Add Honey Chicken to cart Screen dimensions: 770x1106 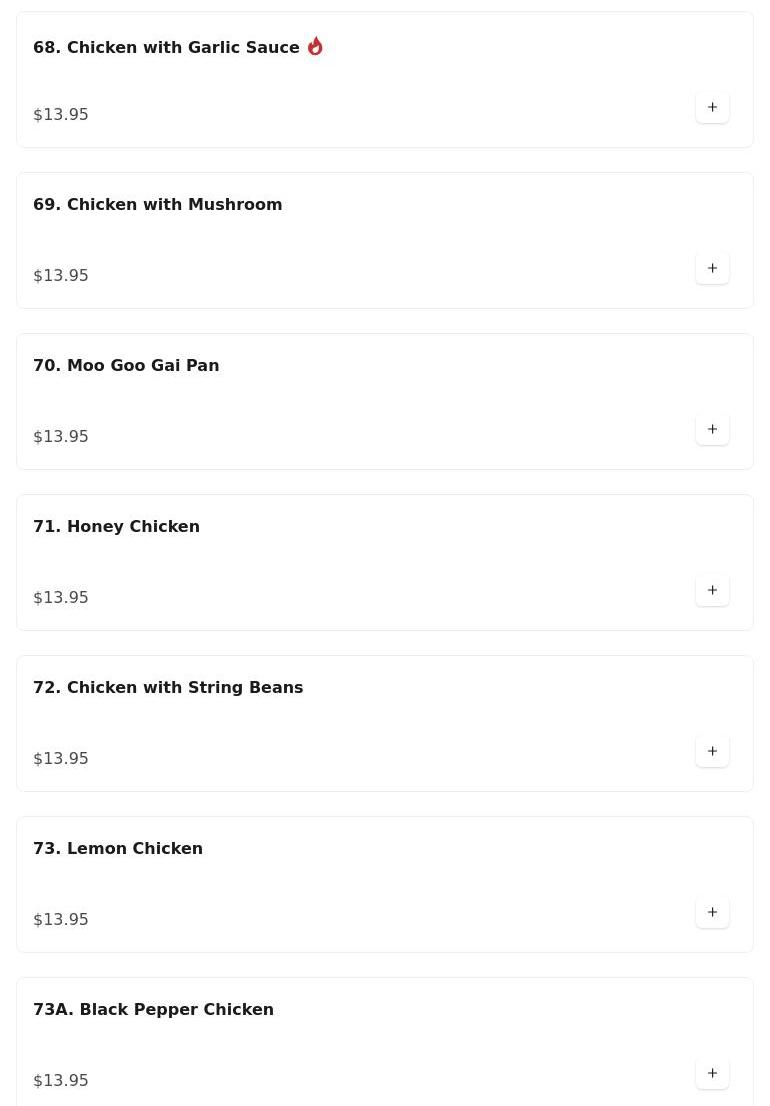712,590
